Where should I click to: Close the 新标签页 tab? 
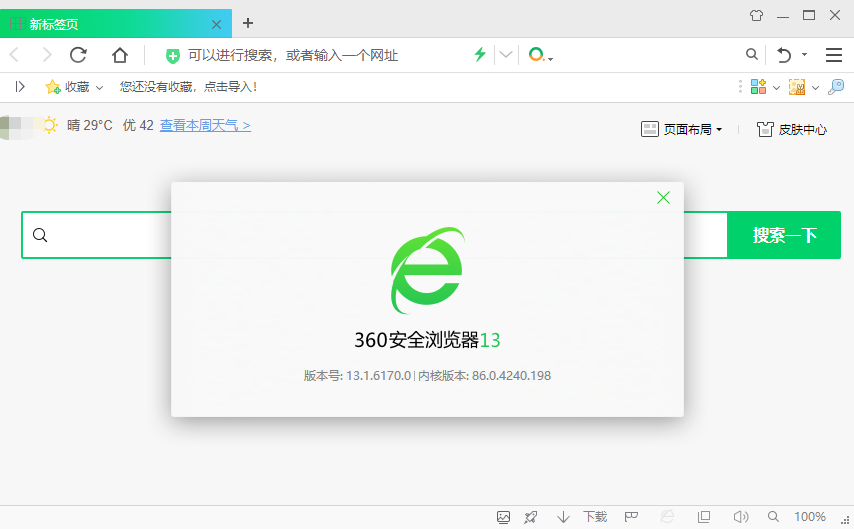216,25
